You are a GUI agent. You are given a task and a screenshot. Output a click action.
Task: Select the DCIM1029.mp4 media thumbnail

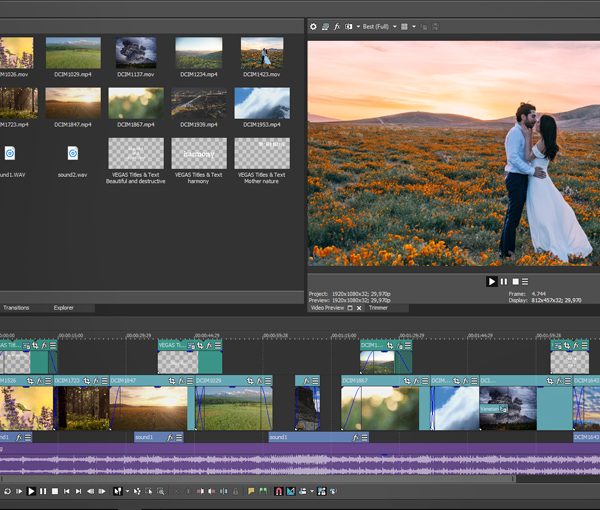(x=73, y=53)
